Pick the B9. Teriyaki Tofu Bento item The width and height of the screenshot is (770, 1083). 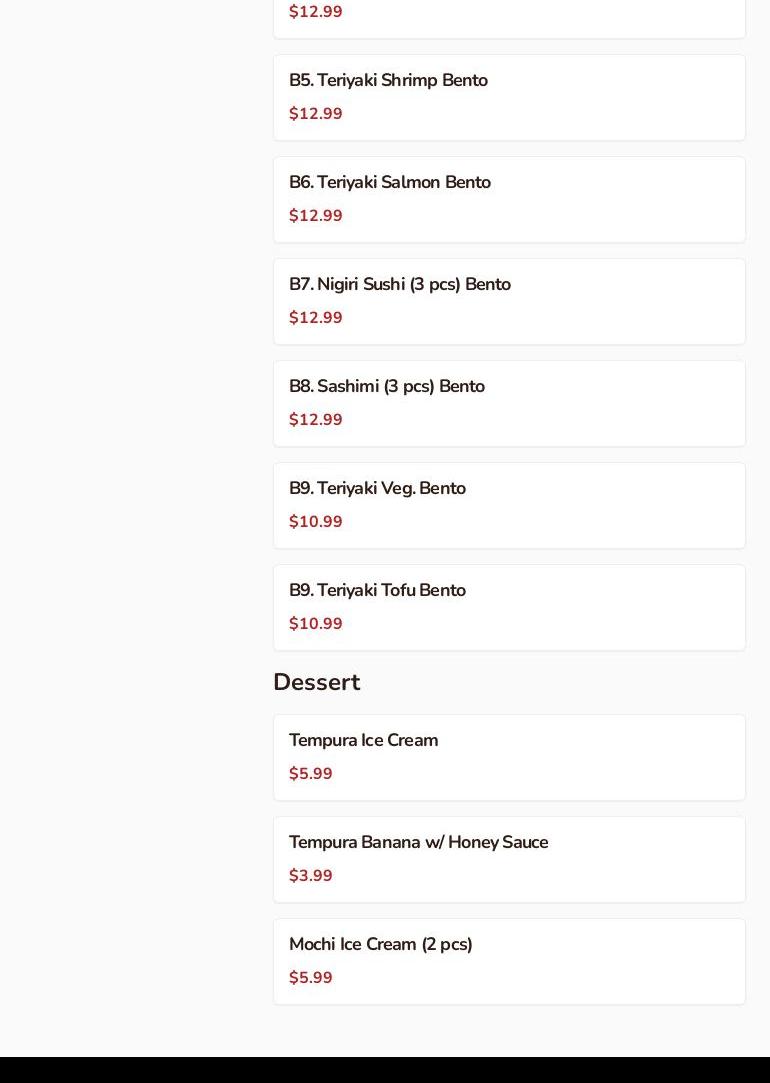[x=377, y=591]
